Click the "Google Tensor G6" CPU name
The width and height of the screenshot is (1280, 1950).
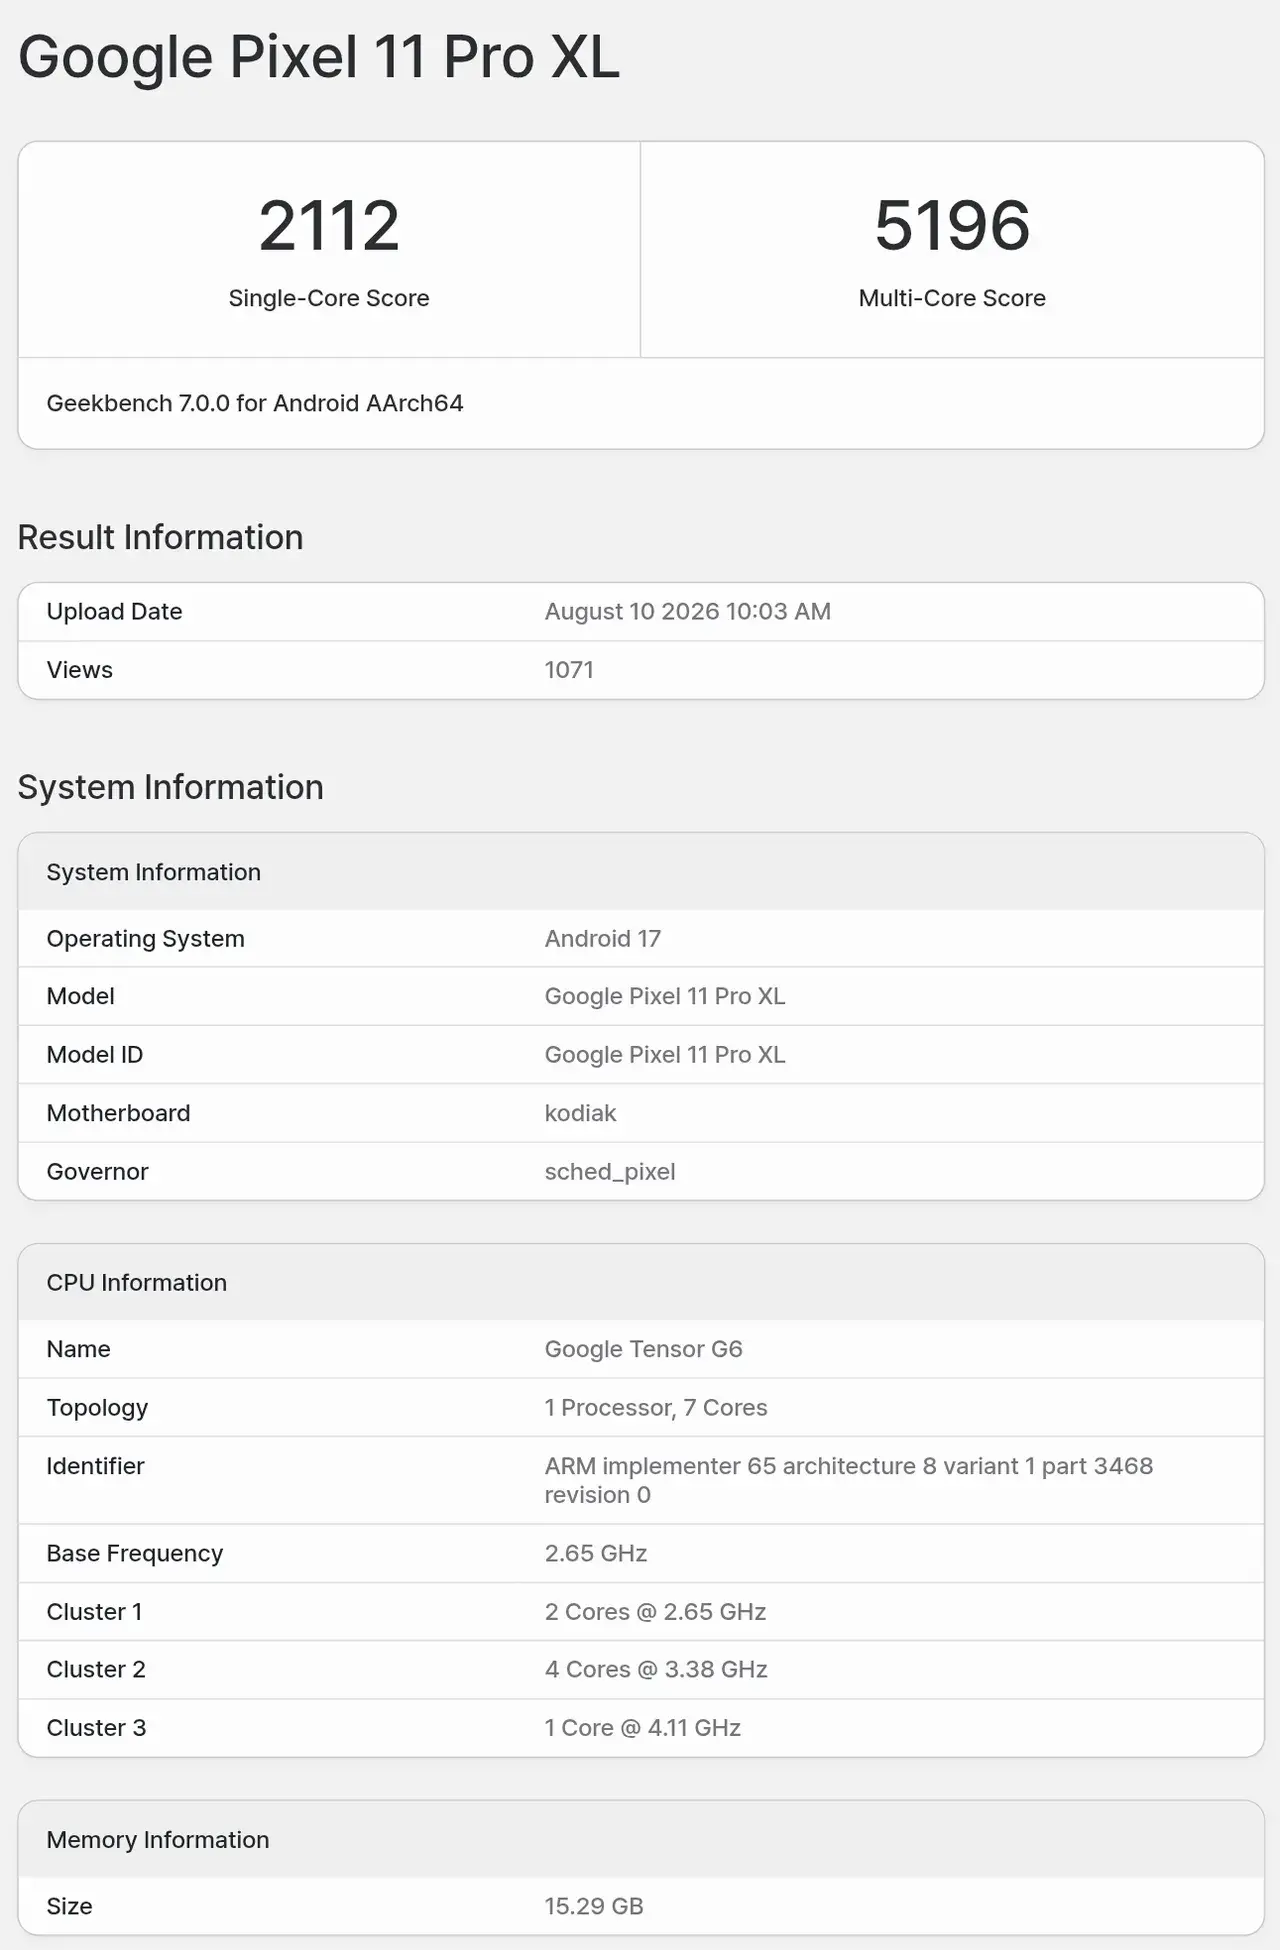(643, 1349)
